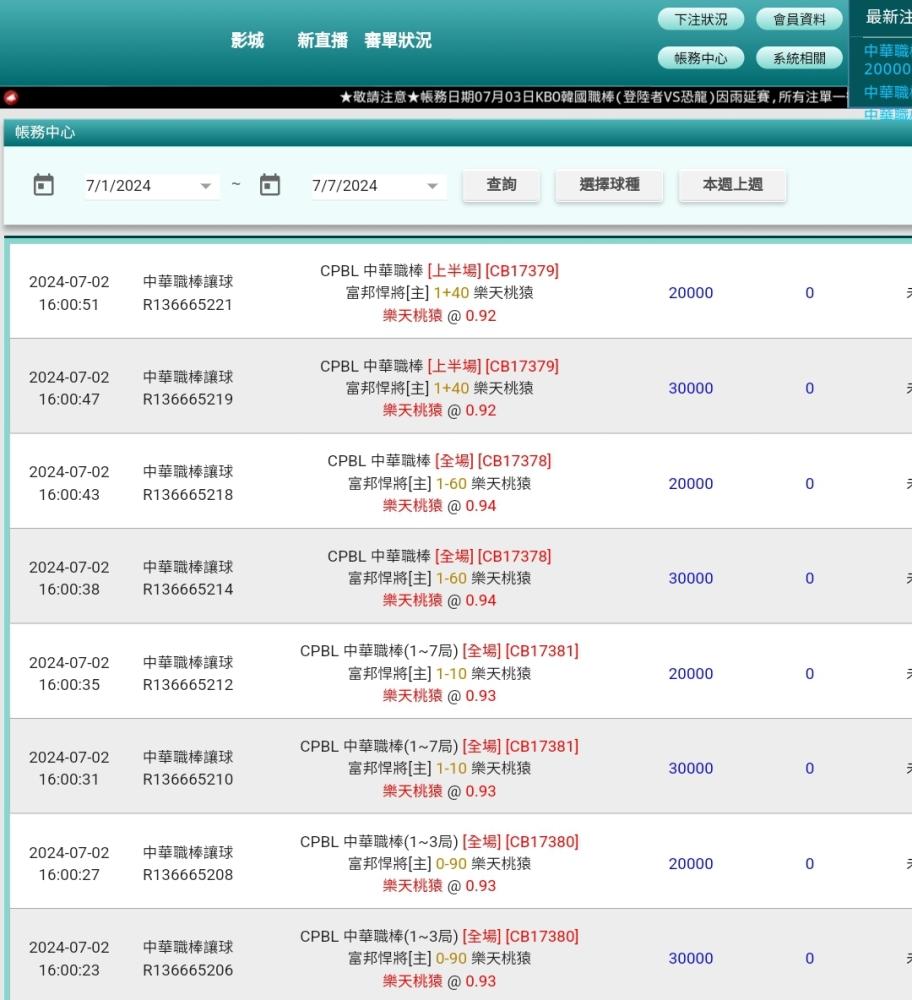Click the 30000 amount in row R136665210

[x=691, y=768]
